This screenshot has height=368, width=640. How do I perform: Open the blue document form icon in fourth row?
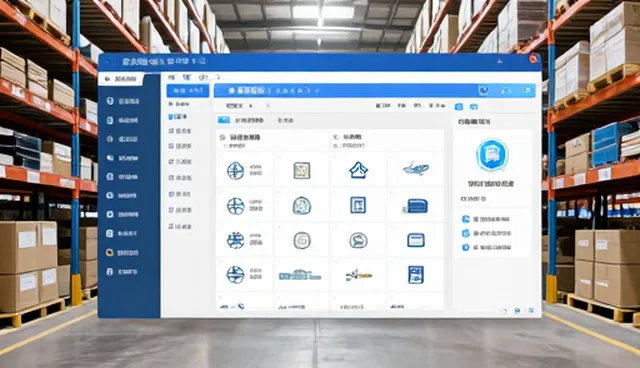(x=416, y=275)
